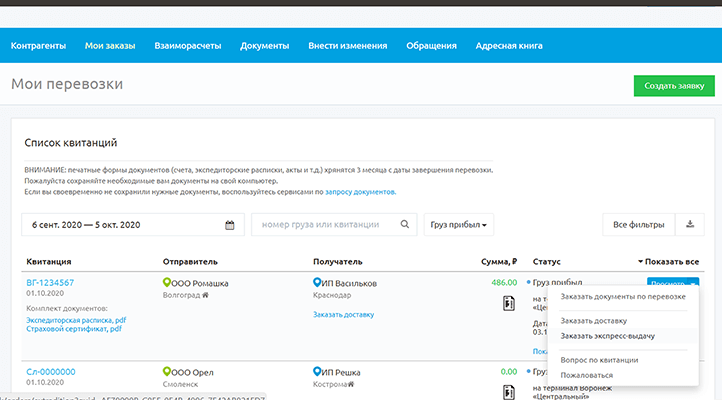Click document icon in ВГ-1234567 sum column
The height and width of the screenshot is (400, 722).
click(x=509, y=304)
